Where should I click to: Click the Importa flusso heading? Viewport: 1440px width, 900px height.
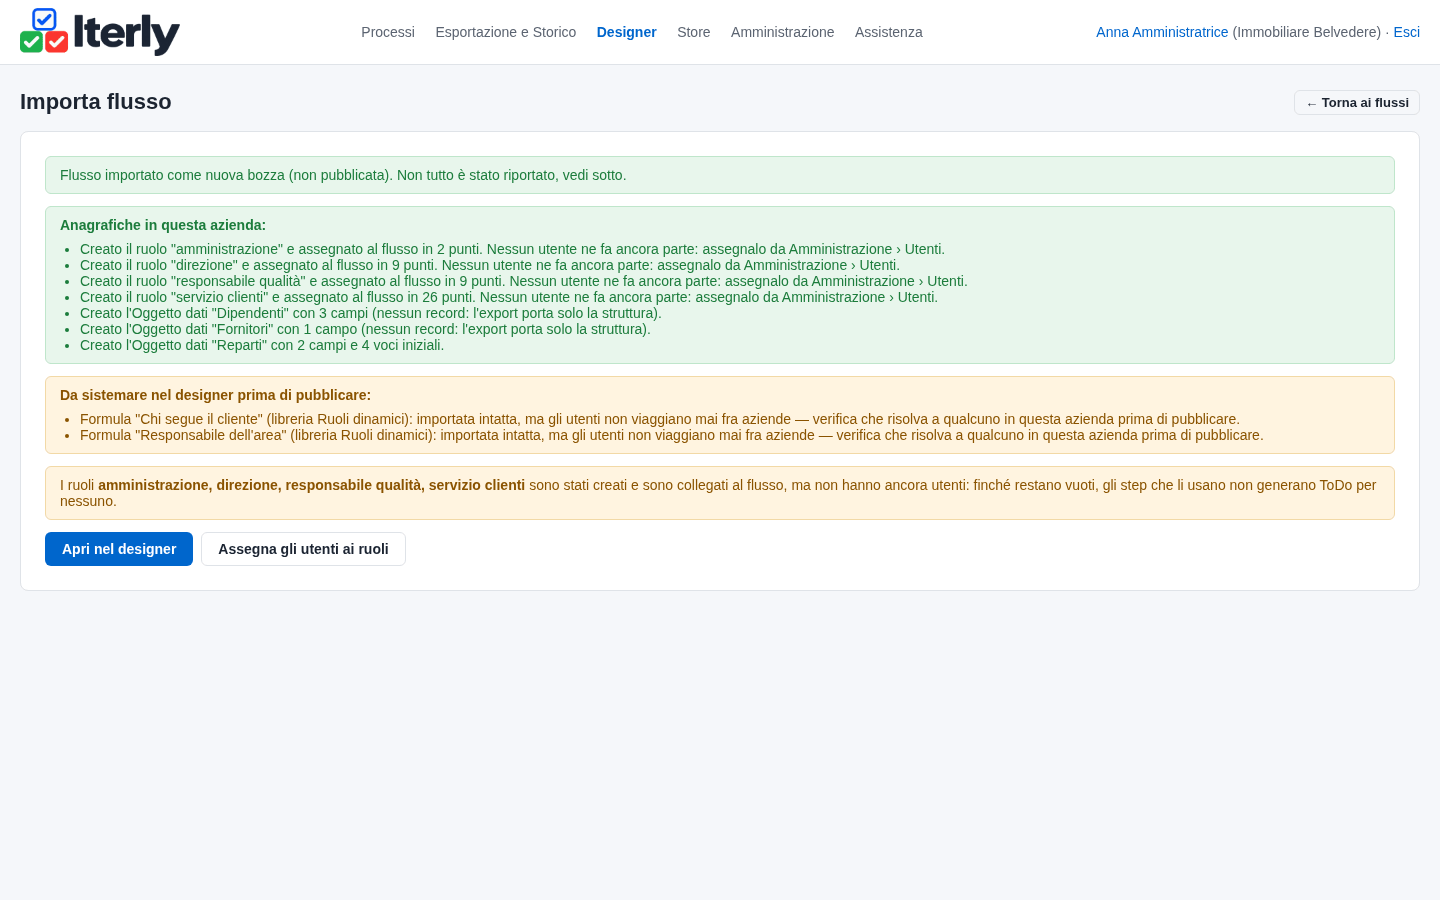click(96, 102)
